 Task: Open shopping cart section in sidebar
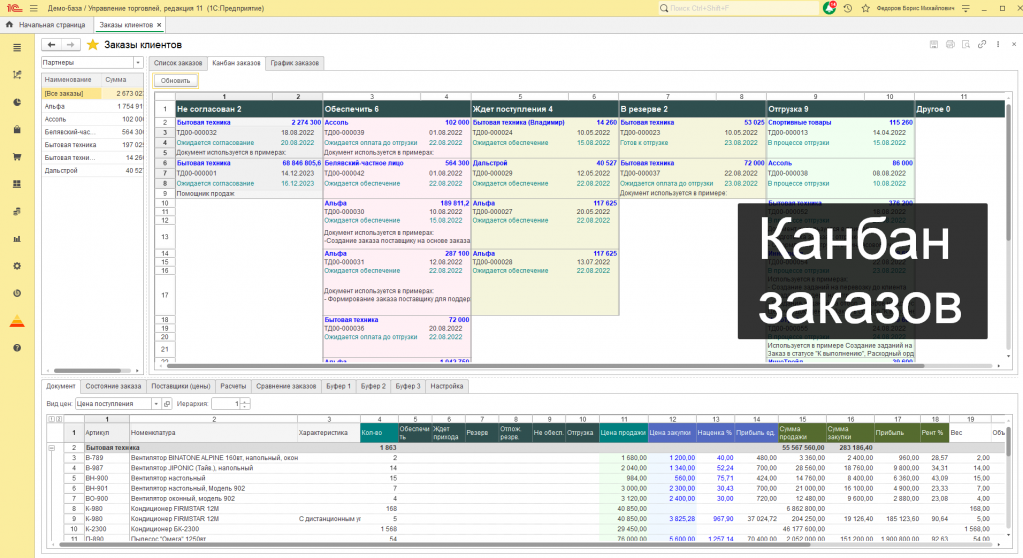[17, 157]
